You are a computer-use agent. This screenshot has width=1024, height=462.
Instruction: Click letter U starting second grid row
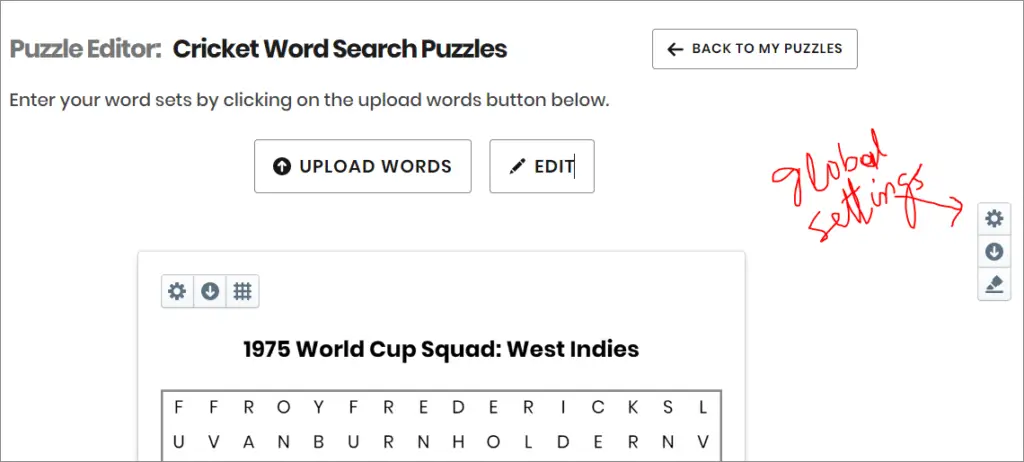178,442
